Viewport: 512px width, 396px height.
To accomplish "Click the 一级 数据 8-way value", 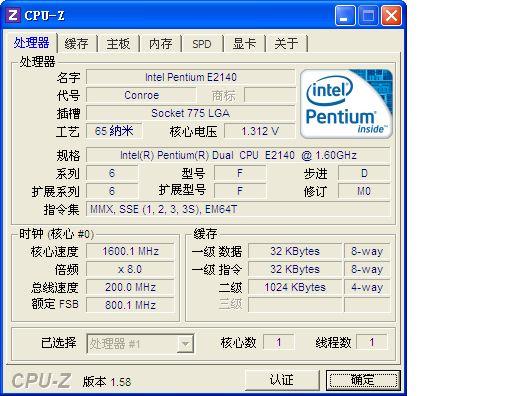I will (x=367, y=251).
